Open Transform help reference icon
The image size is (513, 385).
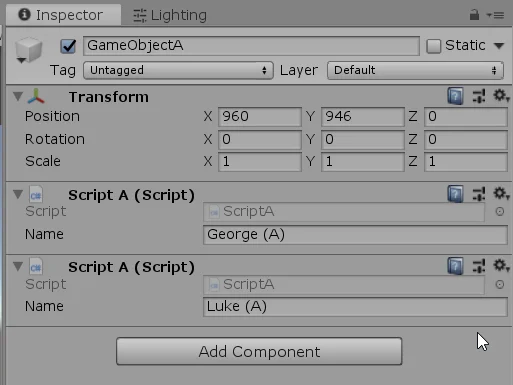(455, 96)
